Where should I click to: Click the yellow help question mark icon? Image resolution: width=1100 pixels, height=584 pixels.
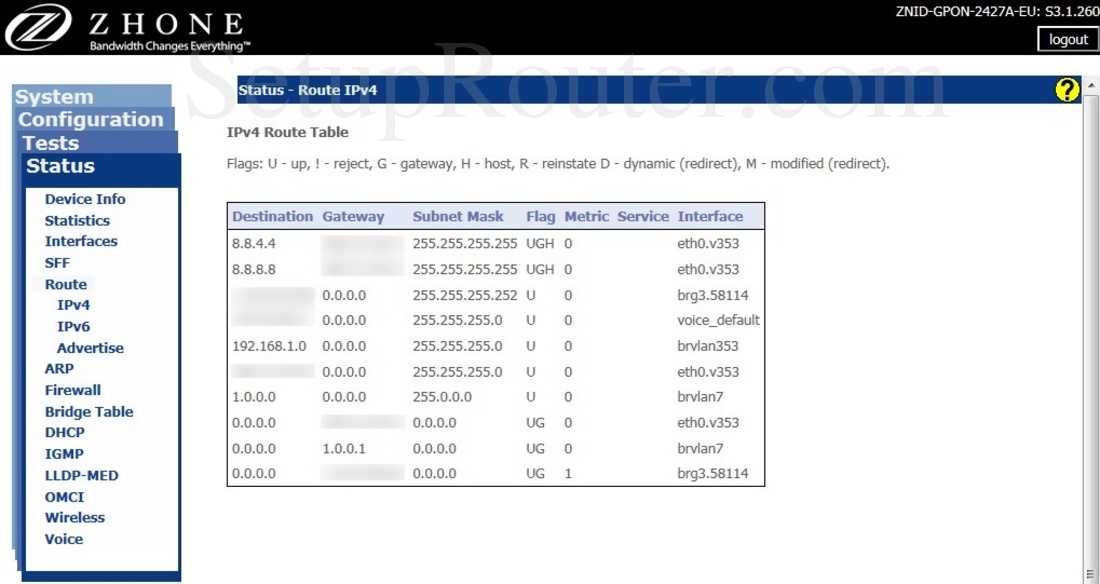point(1066,89)
